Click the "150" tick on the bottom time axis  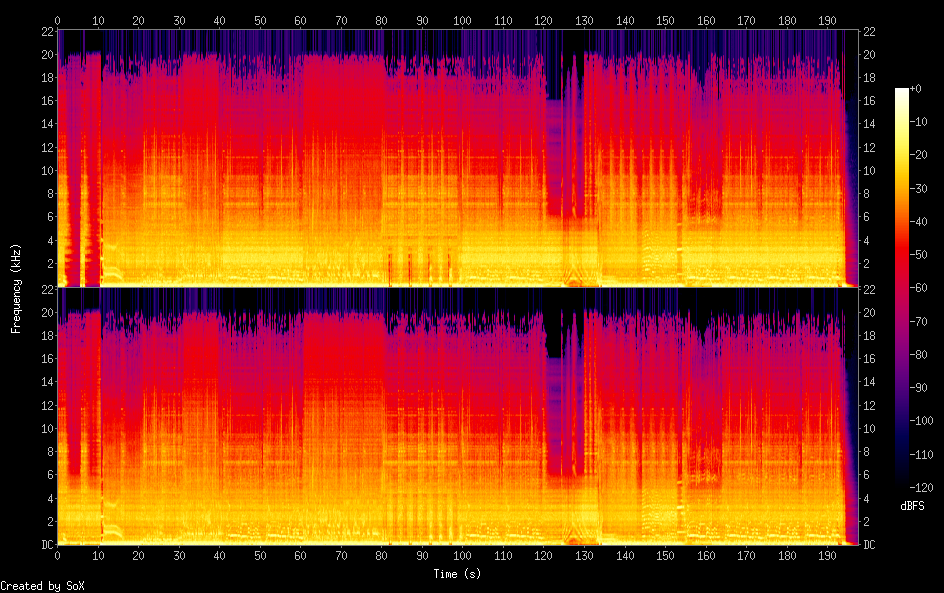(665, 555)
